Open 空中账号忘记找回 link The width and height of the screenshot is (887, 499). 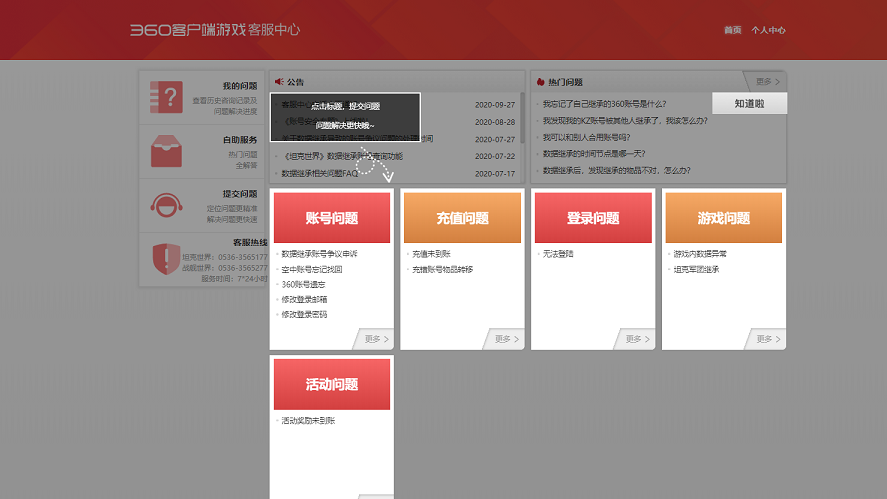pos(312,269)
